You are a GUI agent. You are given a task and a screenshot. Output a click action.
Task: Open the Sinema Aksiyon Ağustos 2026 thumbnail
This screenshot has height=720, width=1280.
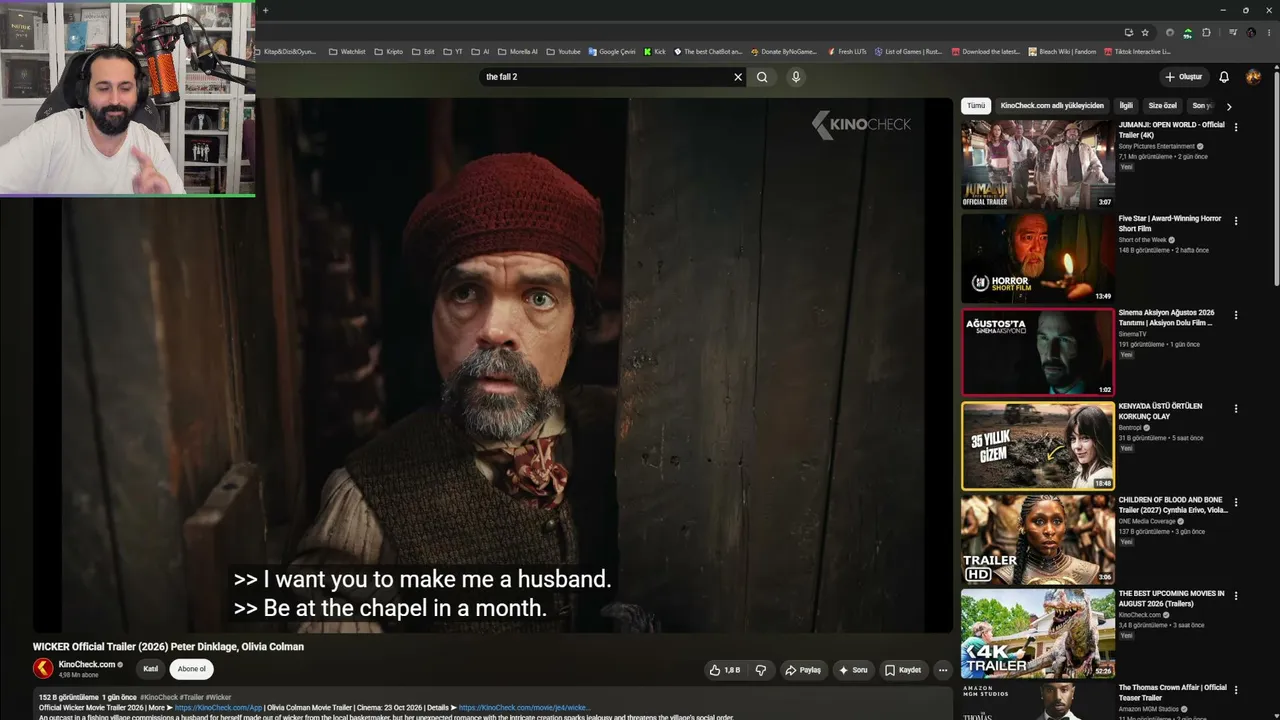[1038, 352]
